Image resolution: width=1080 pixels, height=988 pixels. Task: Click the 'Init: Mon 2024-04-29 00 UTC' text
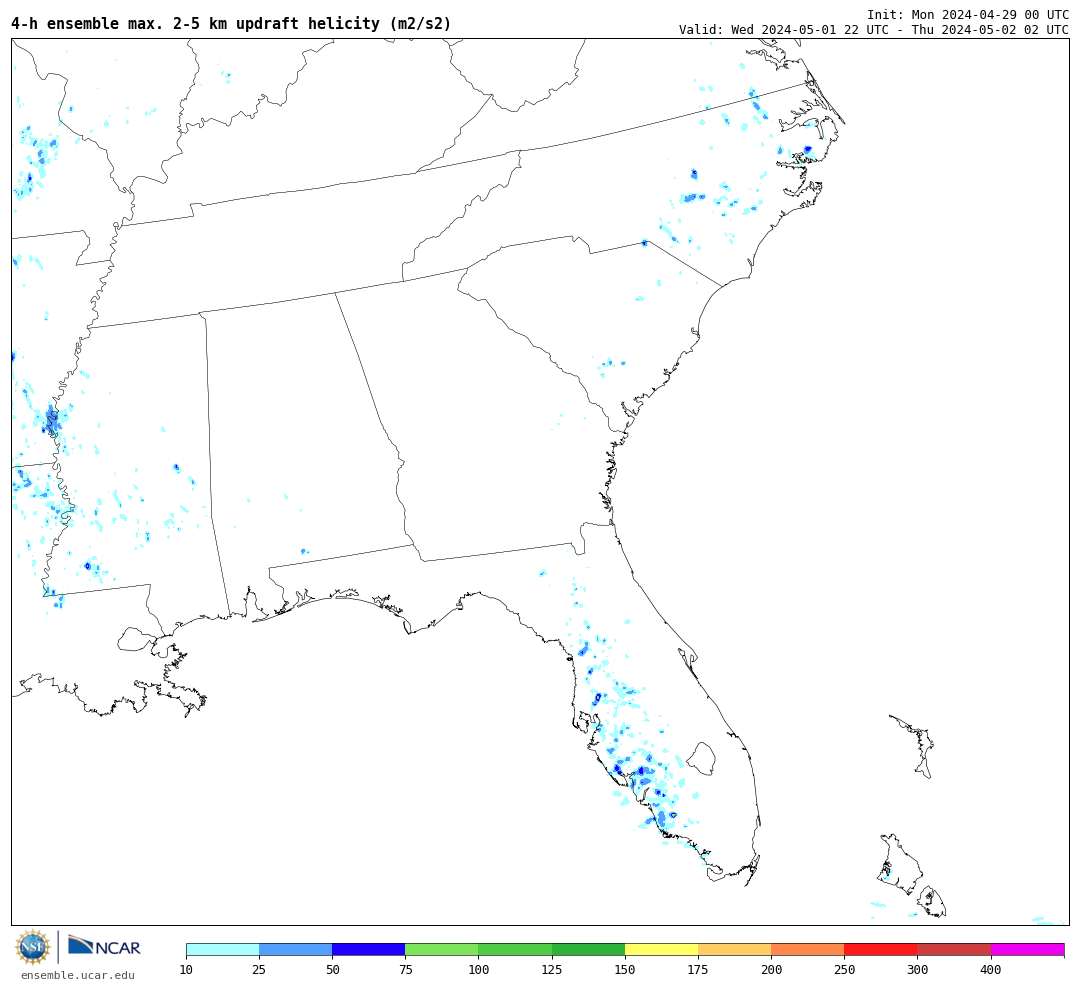[968, 14]
